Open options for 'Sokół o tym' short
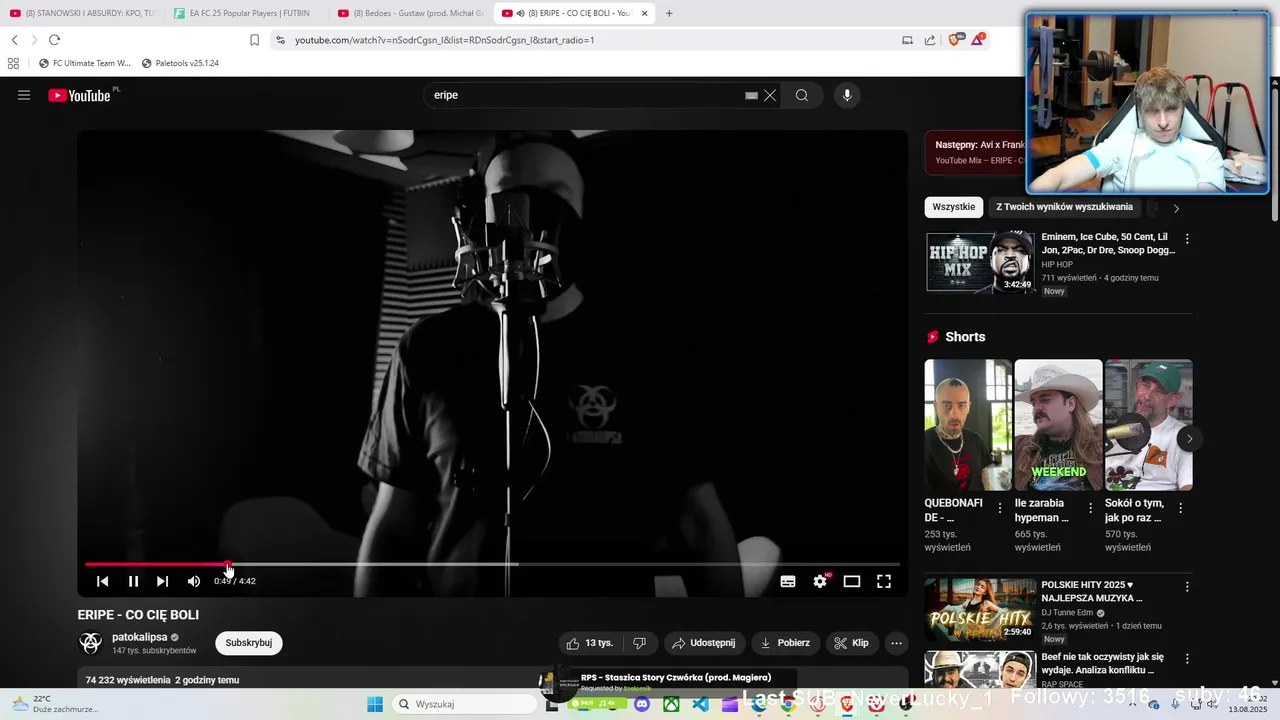The image size is (1280, 720). [x=1180, y=508]
